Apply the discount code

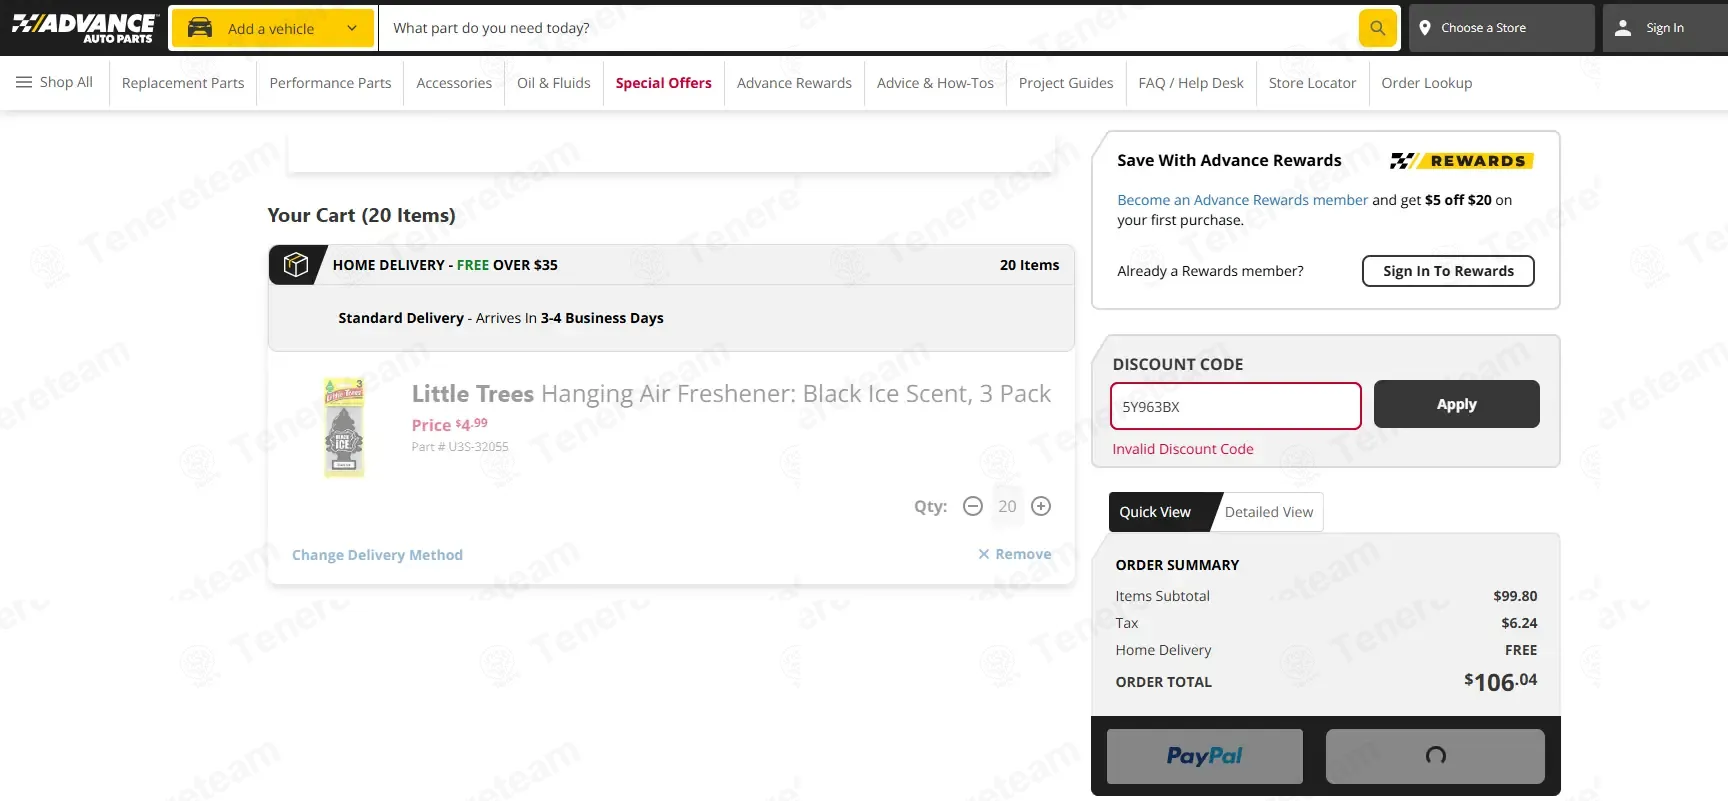(x=1456, y=404)
